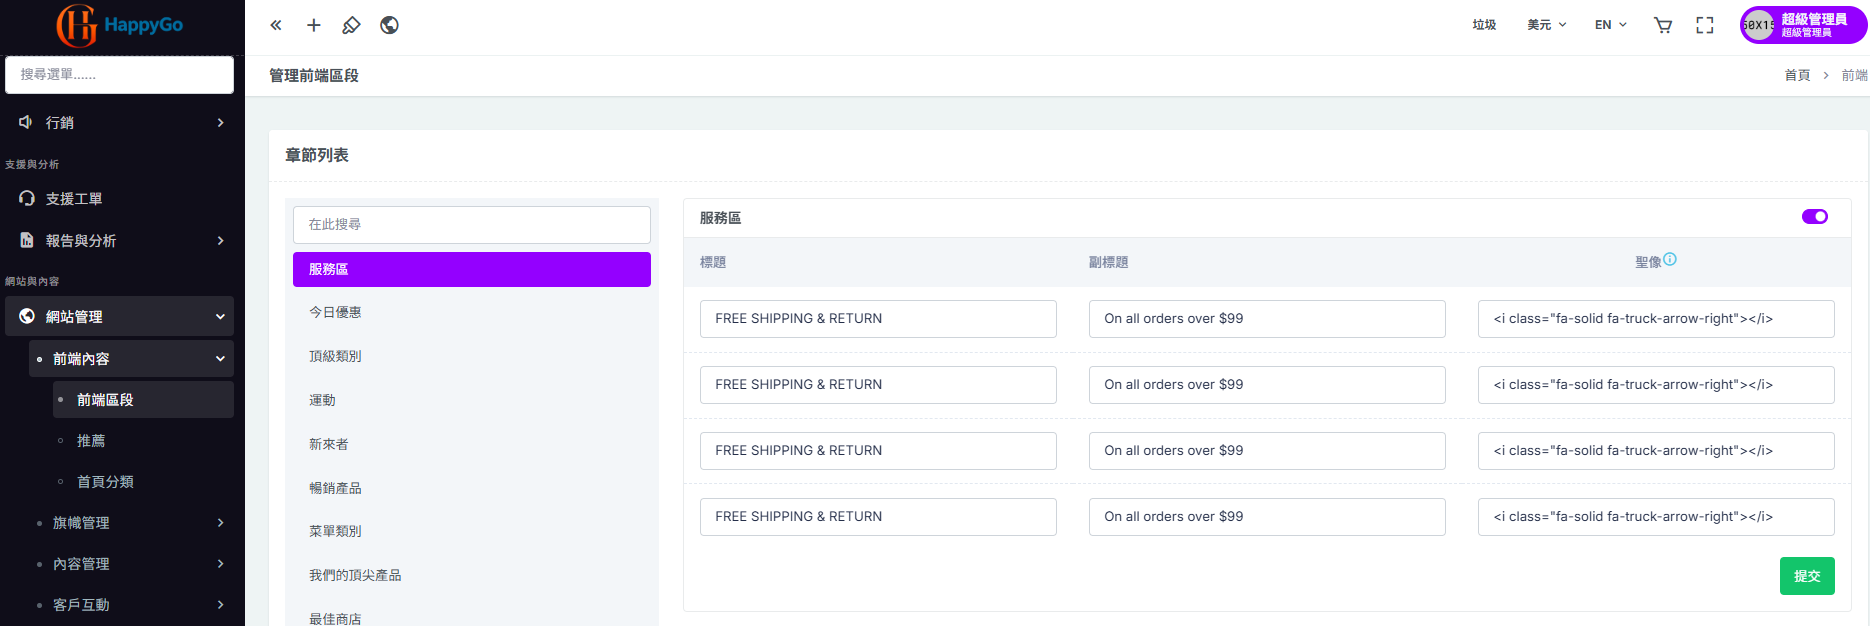Click the double-chevron sidebar collapse icon

coord(276,25)
